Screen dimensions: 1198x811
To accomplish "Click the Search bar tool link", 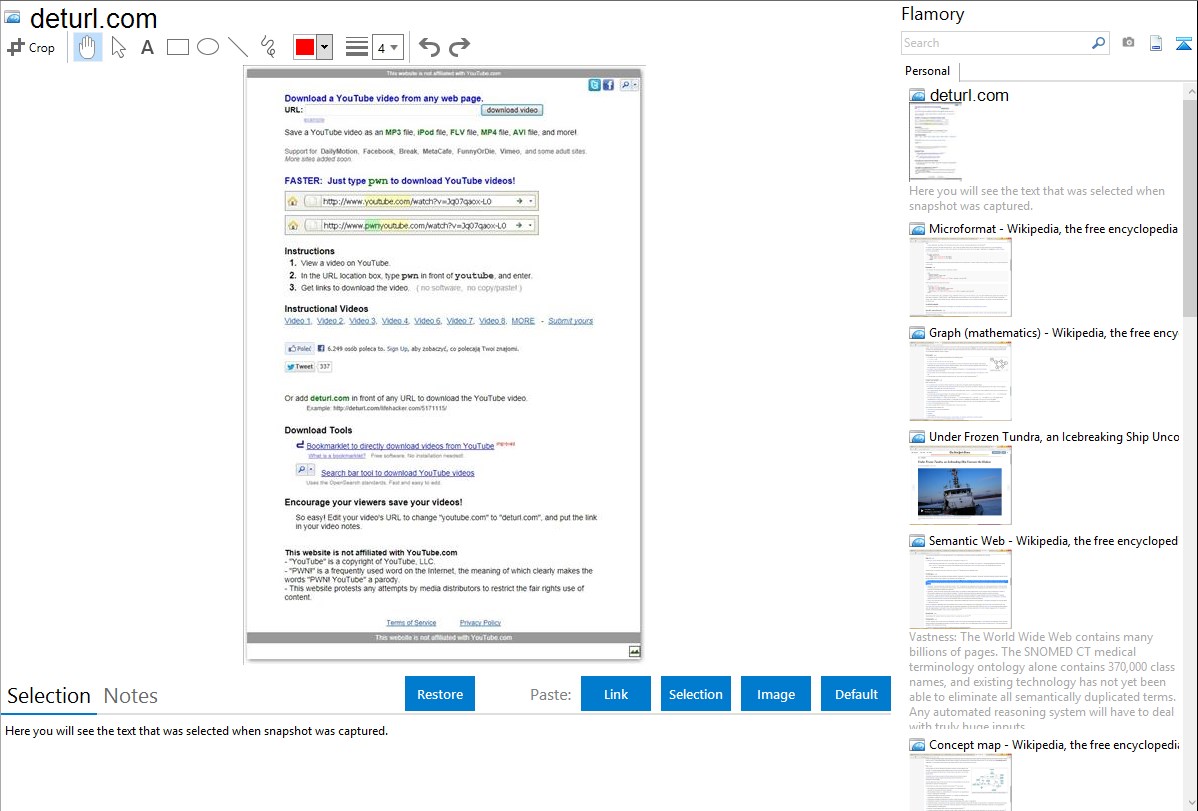I will click(x=397, y=473).
